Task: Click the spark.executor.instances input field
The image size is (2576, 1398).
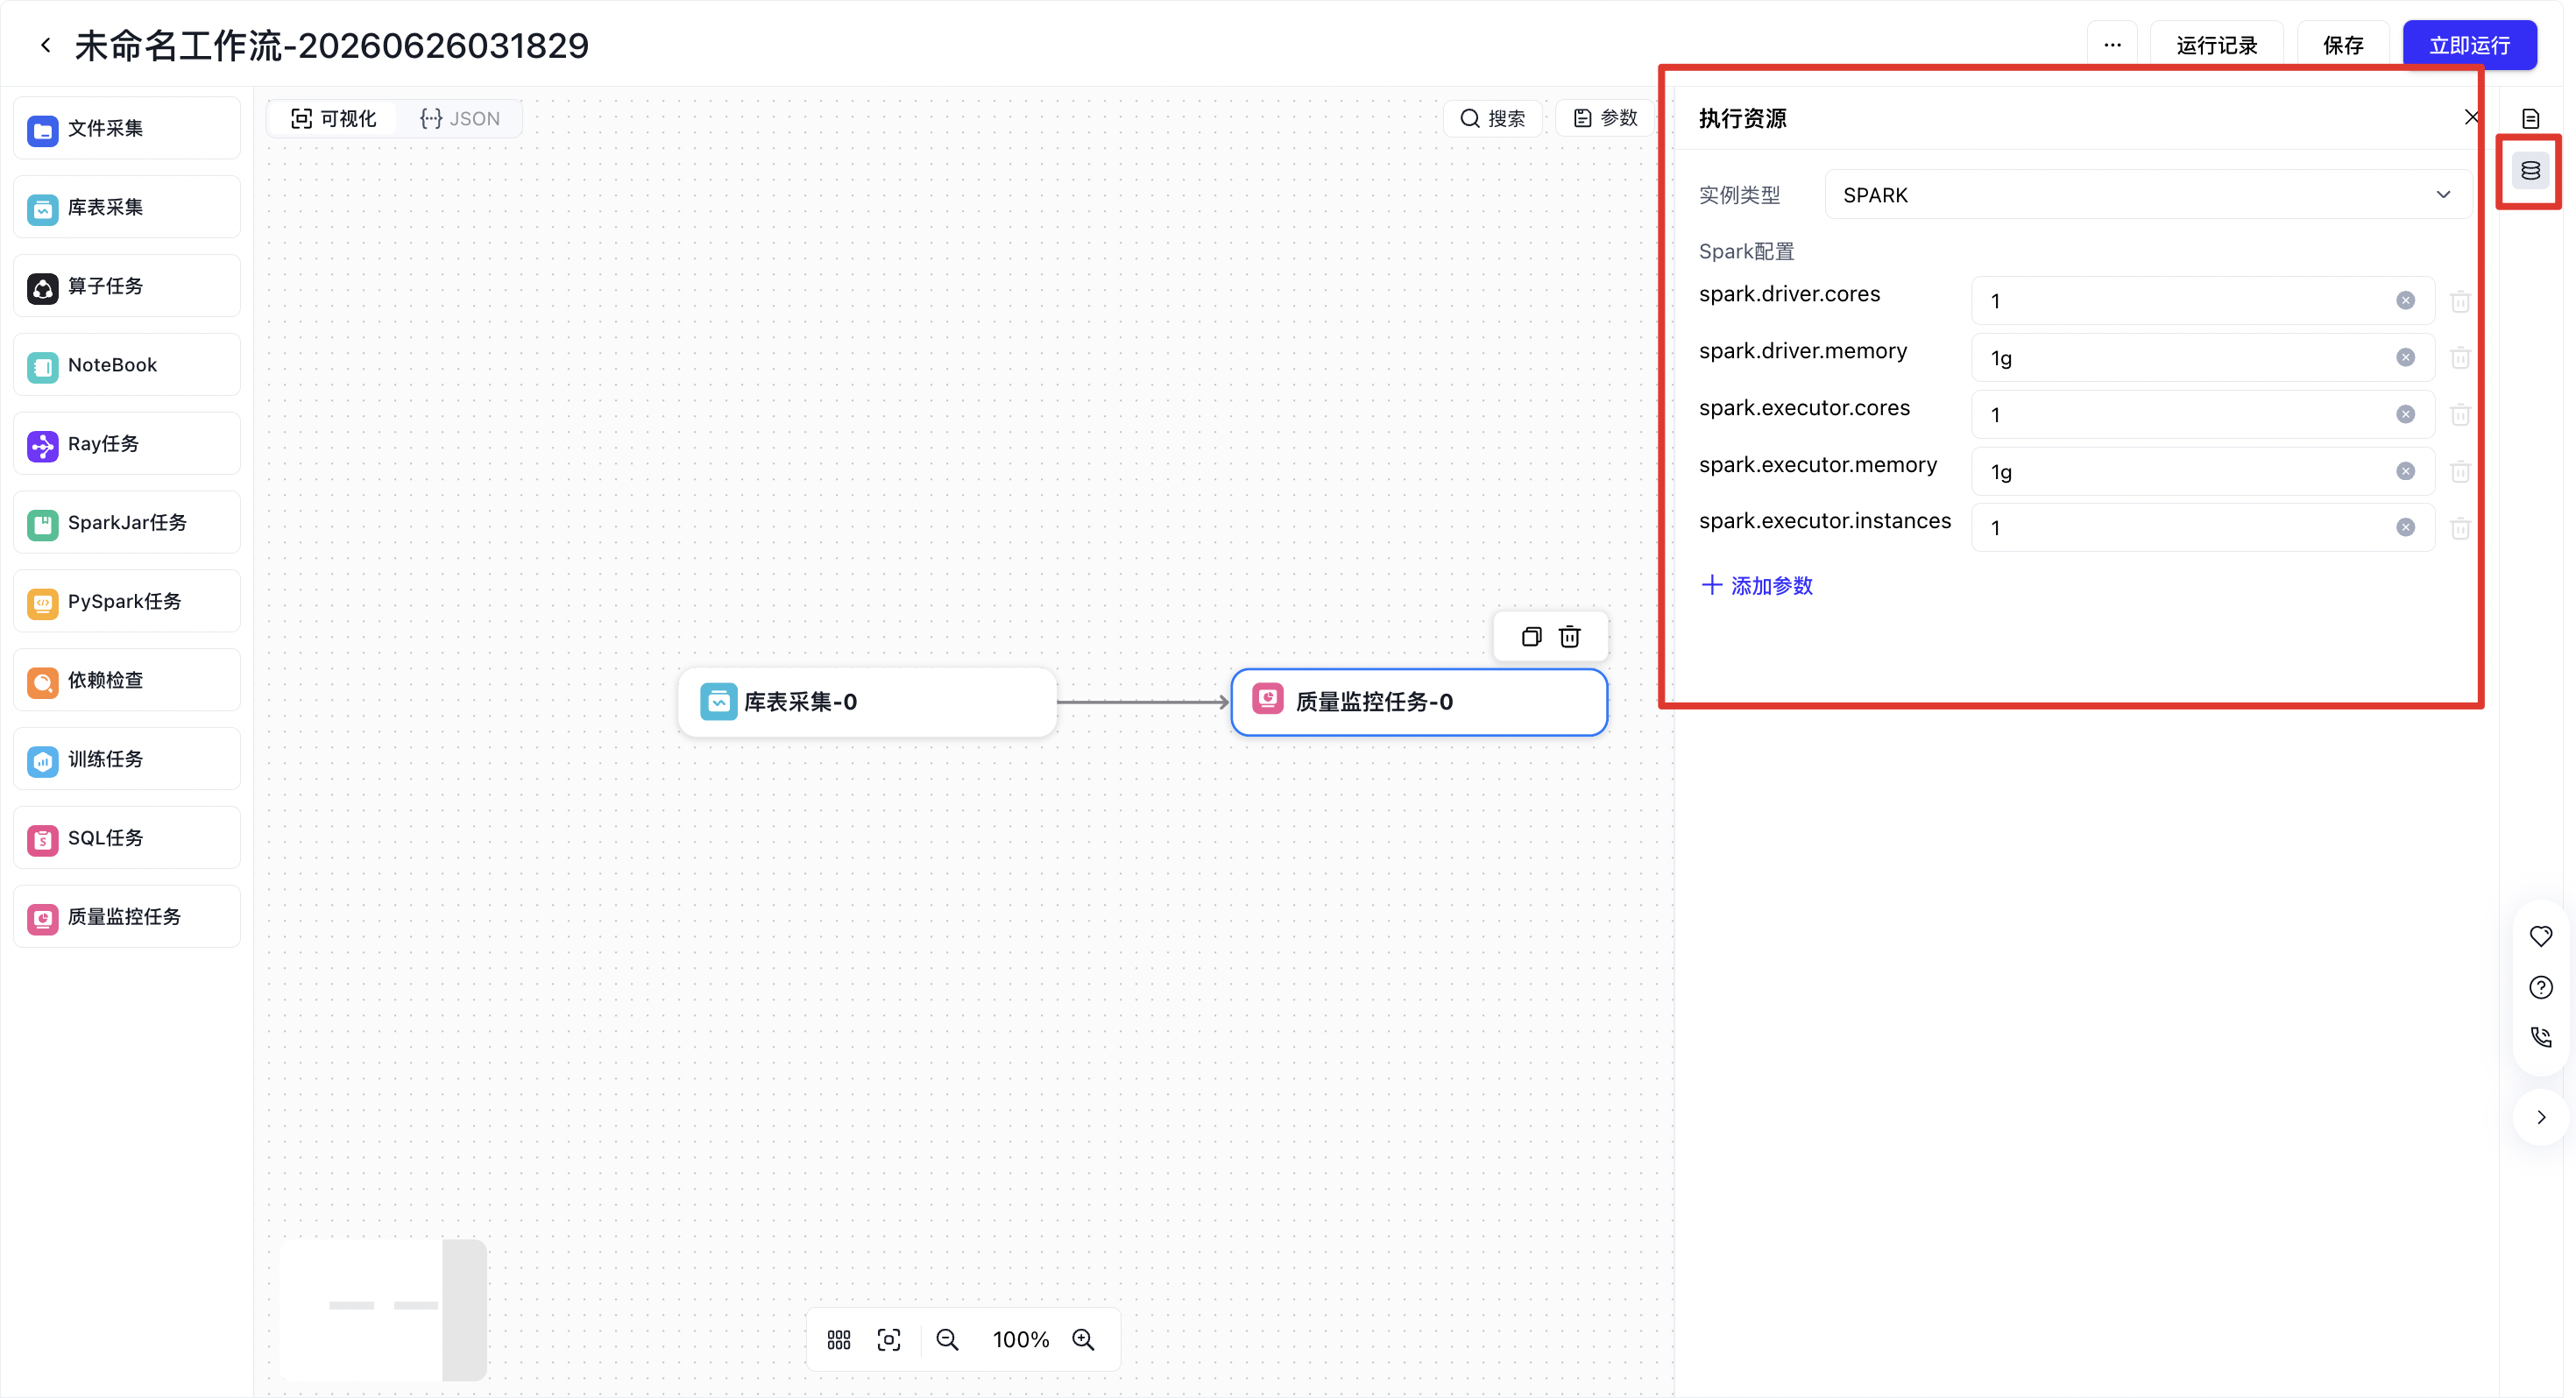Action: (2202, 528)
